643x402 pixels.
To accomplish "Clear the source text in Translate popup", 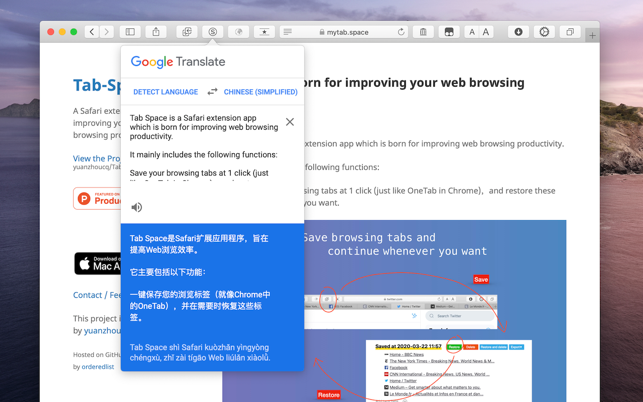I will coord(290,122).
